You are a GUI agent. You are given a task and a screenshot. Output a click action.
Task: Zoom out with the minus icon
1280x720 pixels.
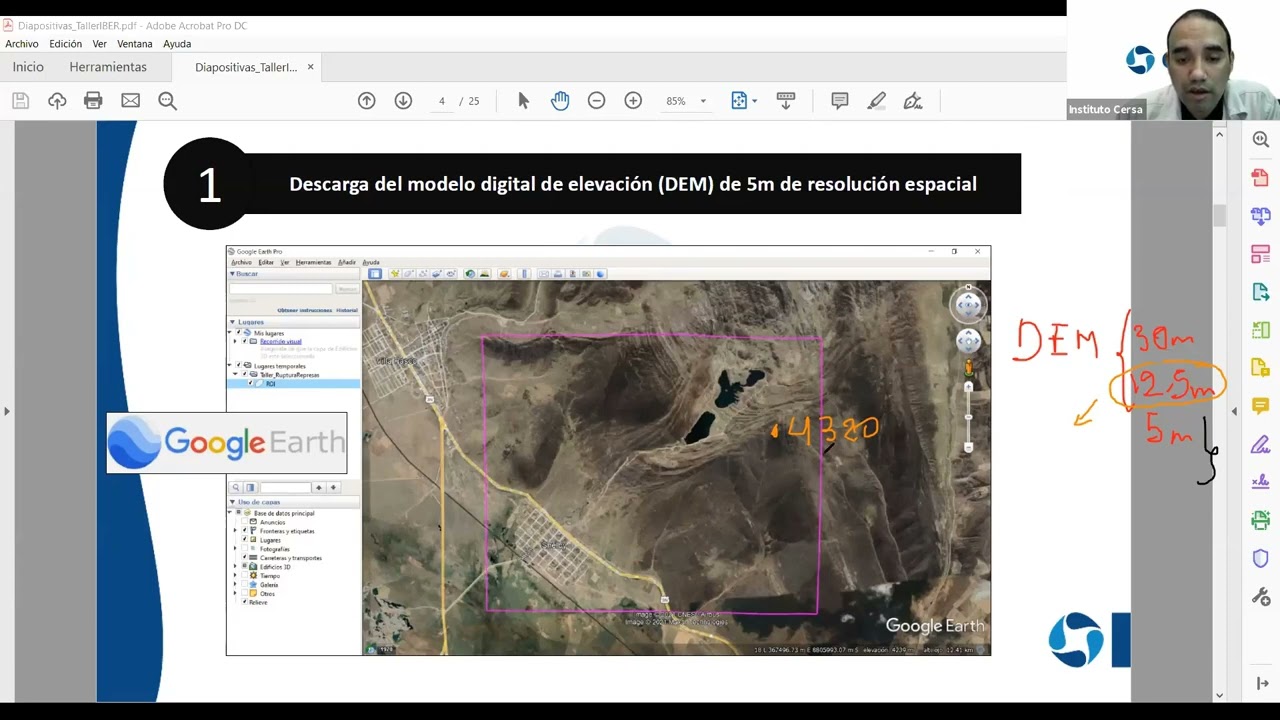tap(596, 101)
